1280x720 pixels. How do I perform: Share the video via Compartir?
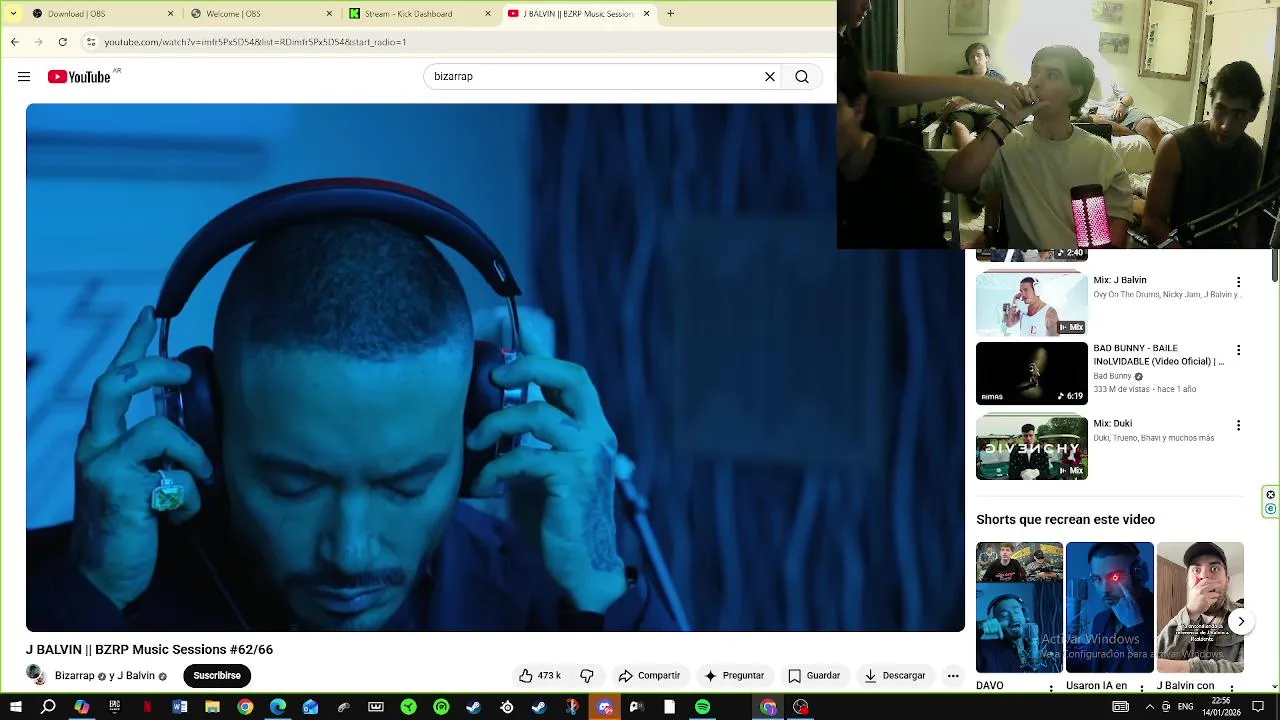pyautogui.click(x=649, y=676)
